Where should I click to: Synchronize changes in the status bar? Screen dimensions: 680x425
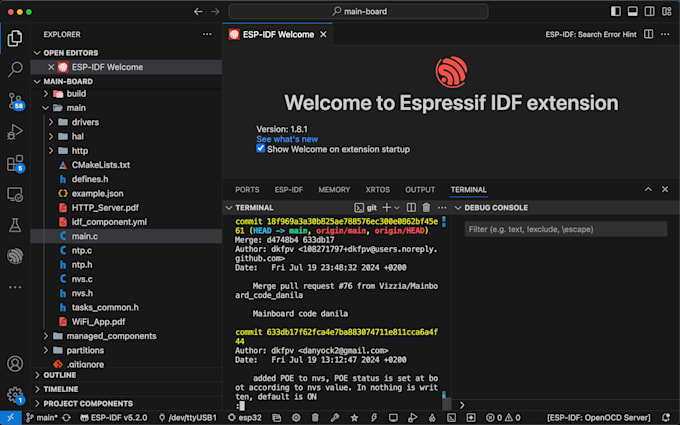point(66,418)
